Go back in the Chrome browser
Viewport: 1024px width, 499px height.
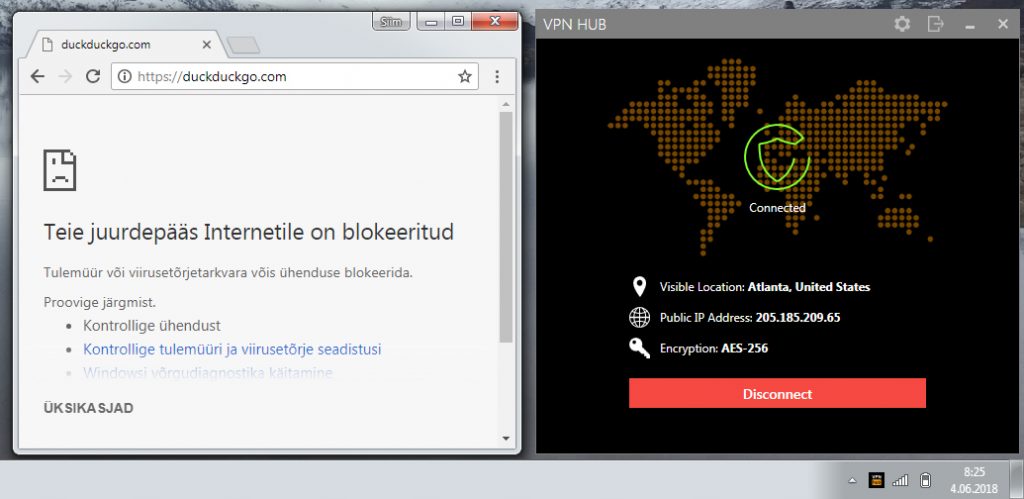point(37,77)
